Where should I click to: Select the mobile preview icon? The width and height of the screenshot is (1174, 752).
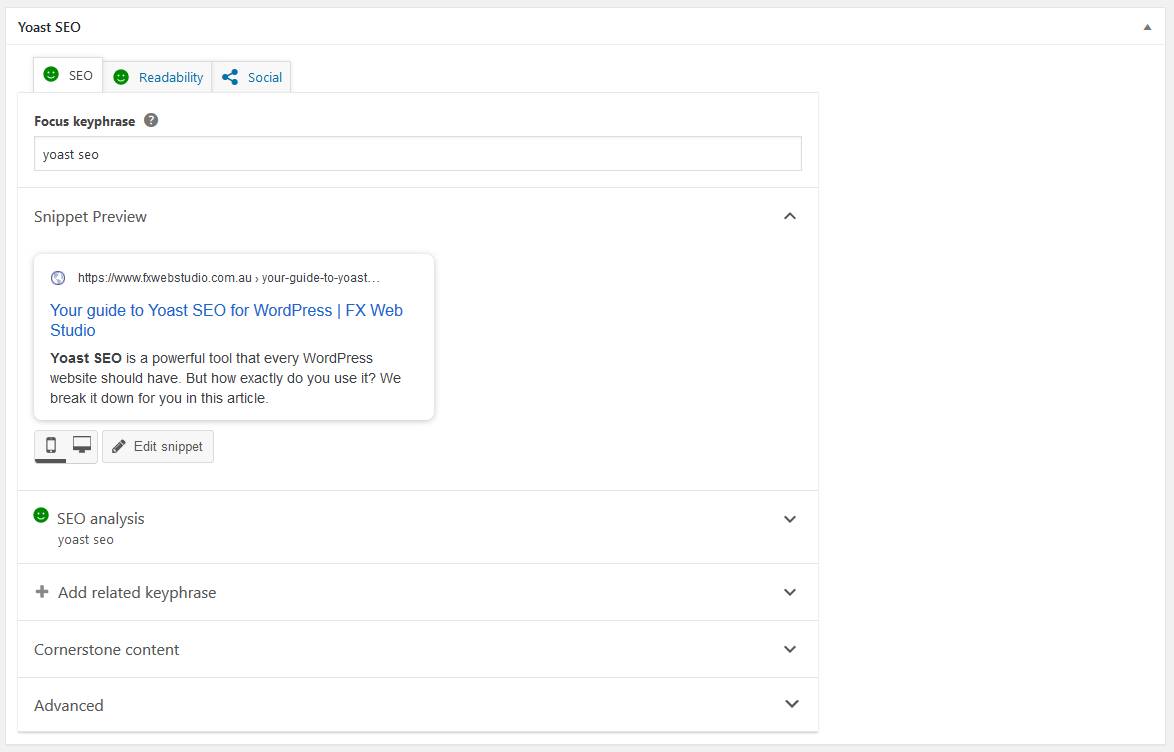pyautogui.click(x=51, y=446)
